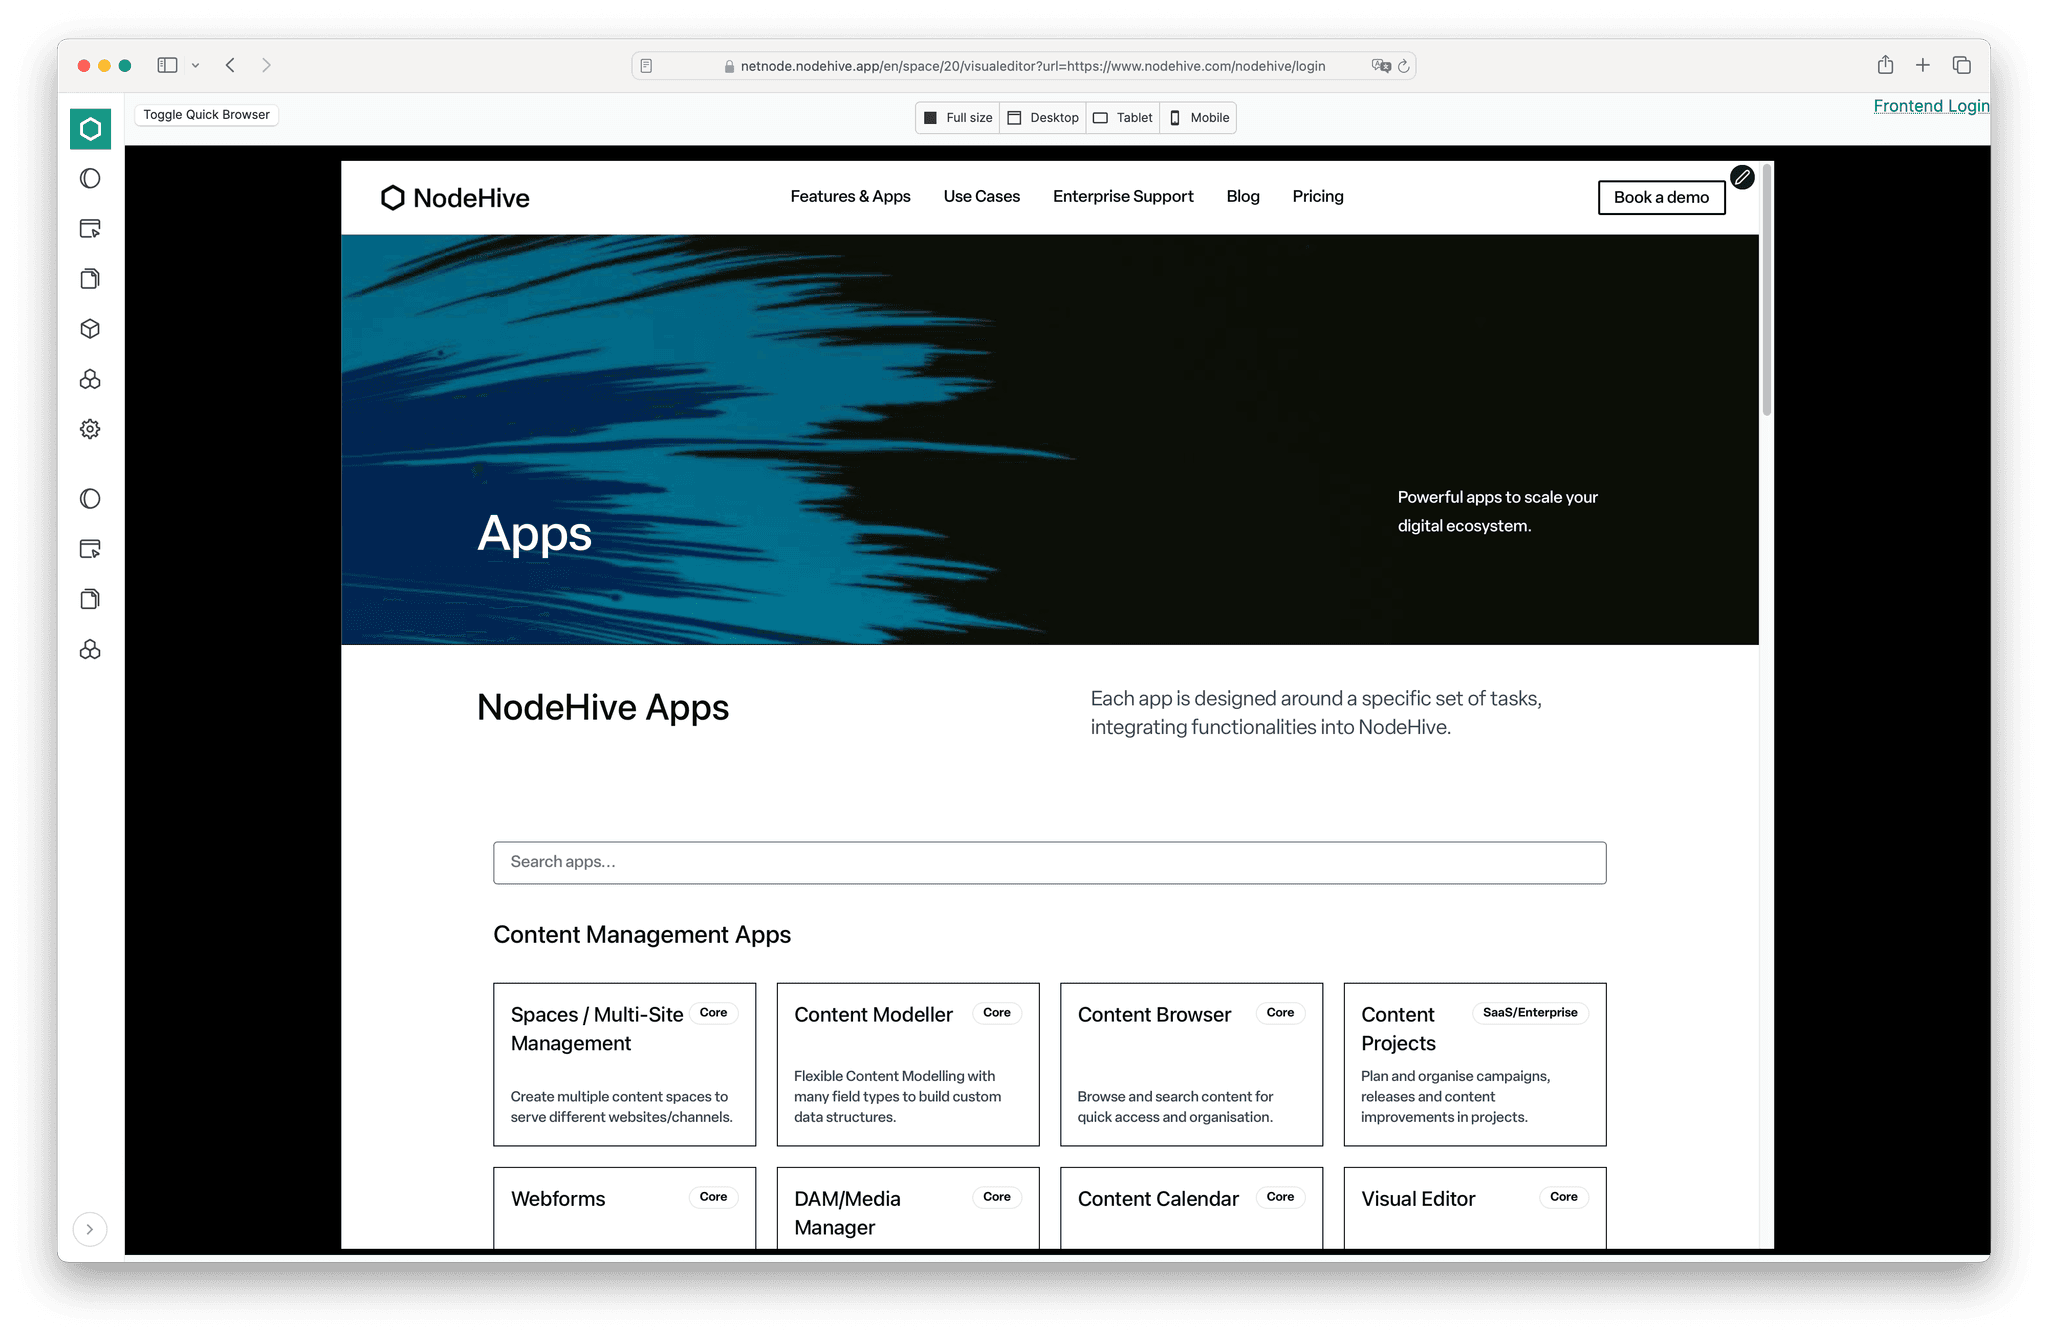Click the lower three-circles sidebar icon
Screen dimensions: 2048x1338
(x=90, y=650)
